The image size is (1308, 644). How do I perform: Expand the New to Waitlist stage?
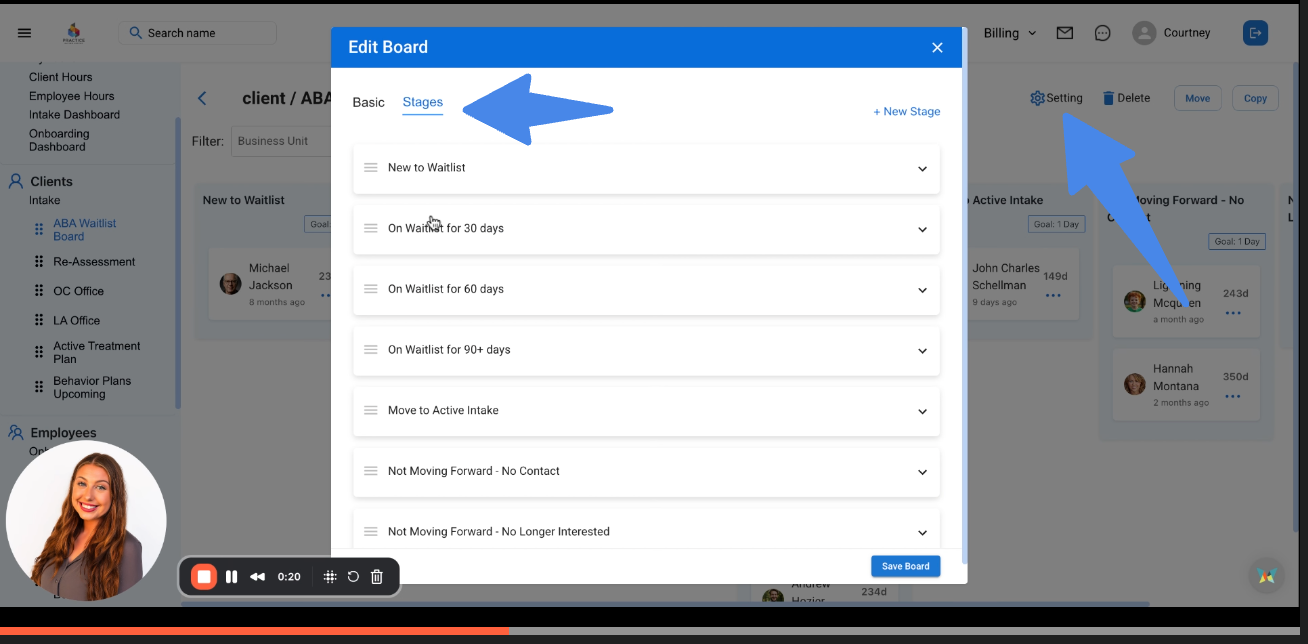point(922,169)
